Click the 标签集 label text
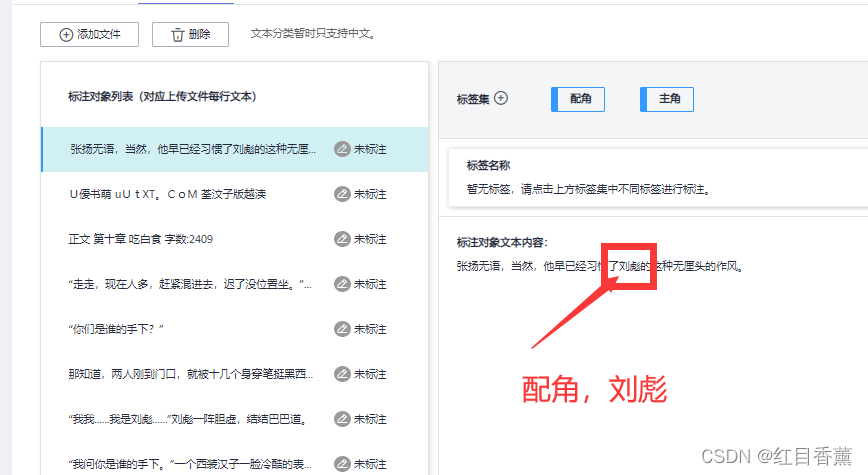The width and height of the screenshot is (868, 475). 473,99
